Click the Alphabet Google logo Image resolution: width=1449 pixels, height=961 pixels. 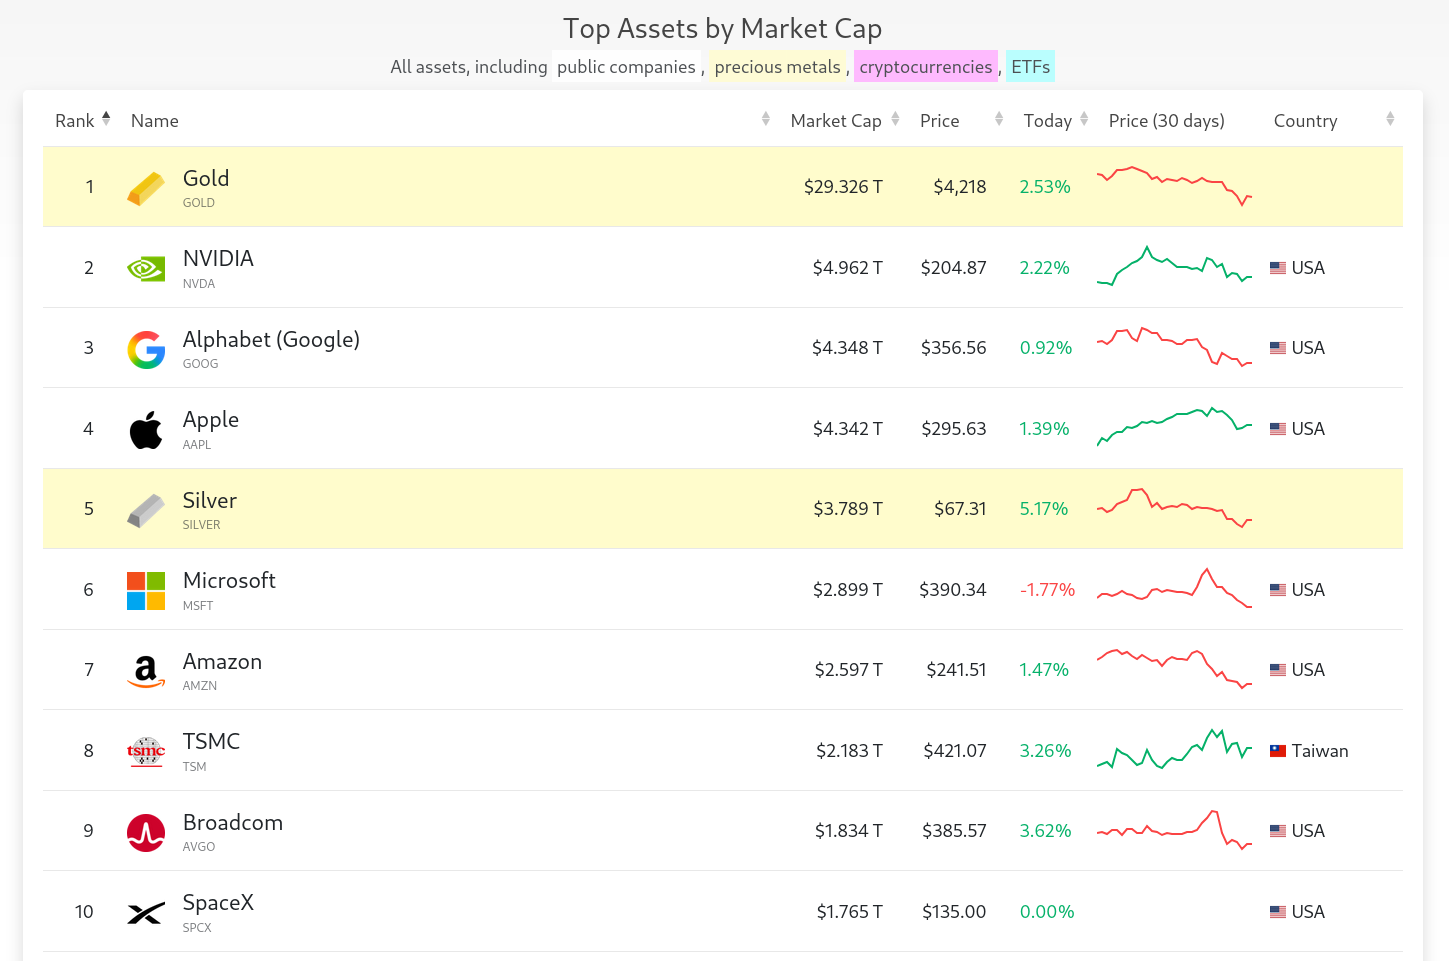(146, 349)
